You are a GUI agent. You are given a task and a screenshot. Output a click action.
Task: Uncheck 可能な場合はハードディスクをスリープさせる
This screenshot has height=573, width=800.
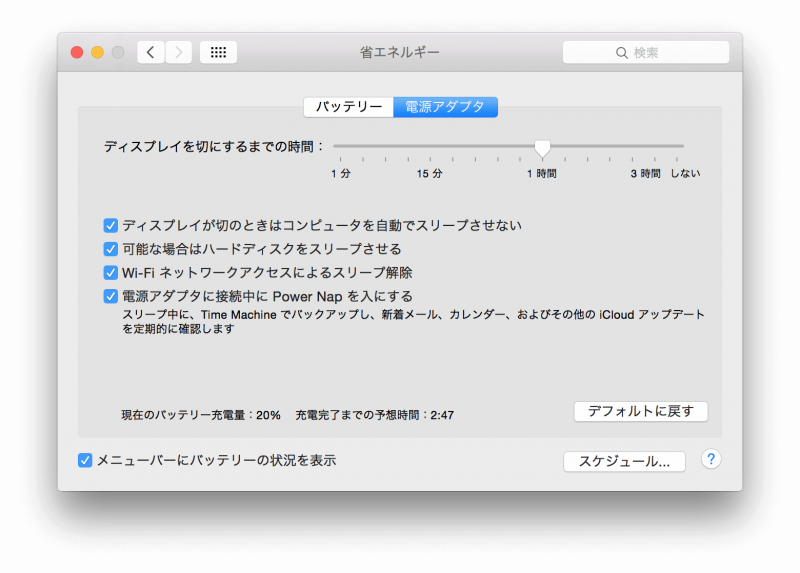click(x=111, y=249)
